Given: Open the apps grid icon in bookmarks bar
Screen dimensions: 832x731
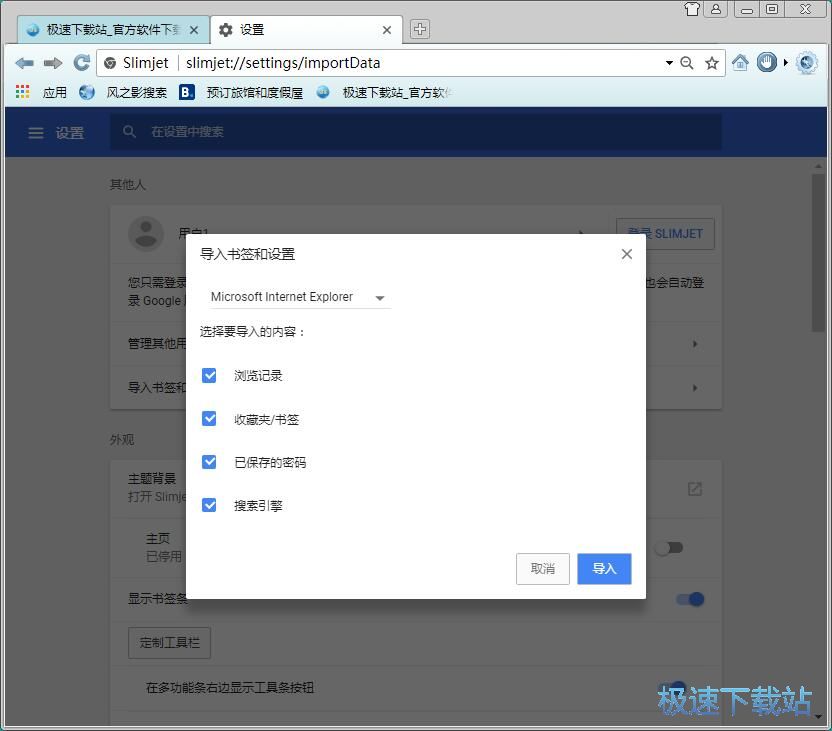Looking at the screenshot, I should 22,92.
